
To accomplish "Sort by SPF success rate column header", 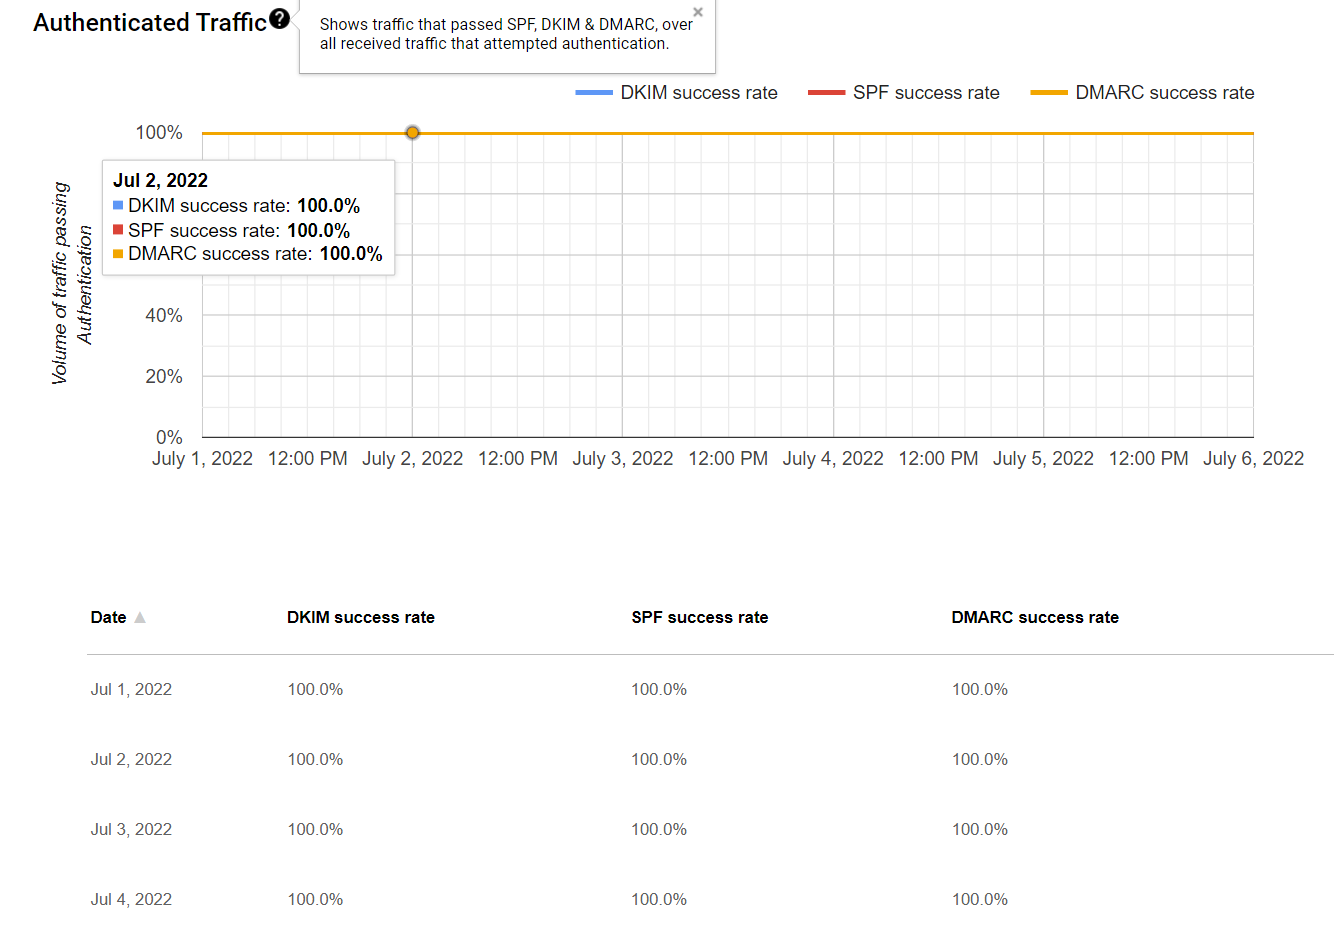I will click(699, 618).
